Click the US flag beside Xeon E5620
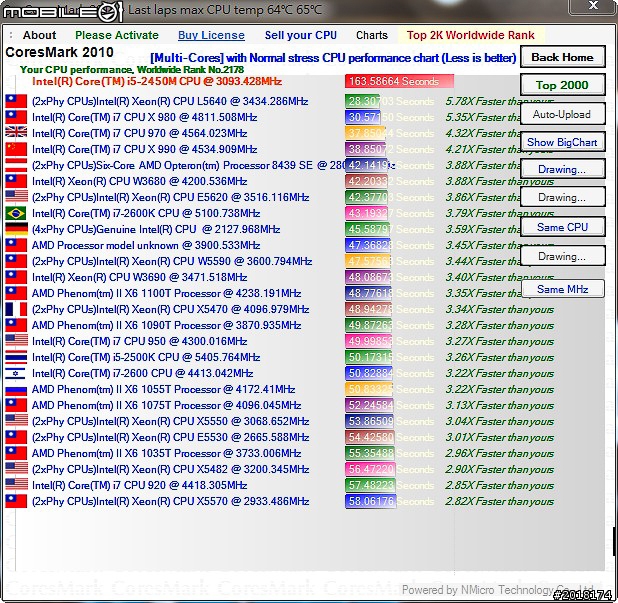This screenshot has width=618, height=603. click(x=16, y=197)
